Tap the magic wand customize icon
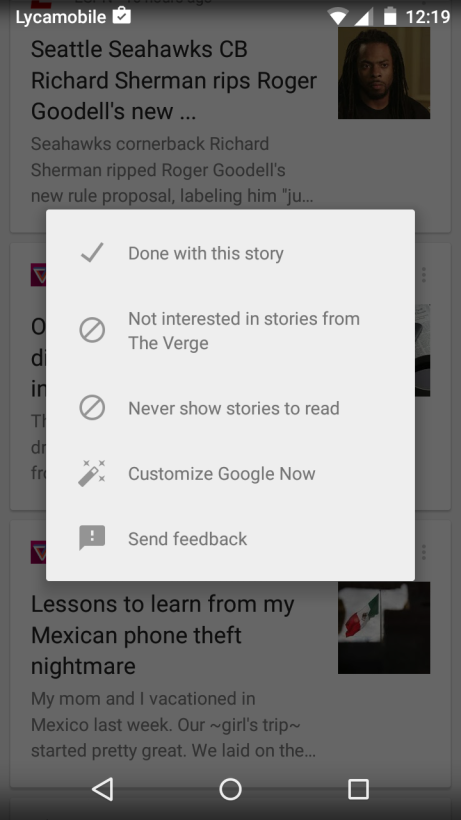Viewport: 461px width, 820px height. (92, 473)
